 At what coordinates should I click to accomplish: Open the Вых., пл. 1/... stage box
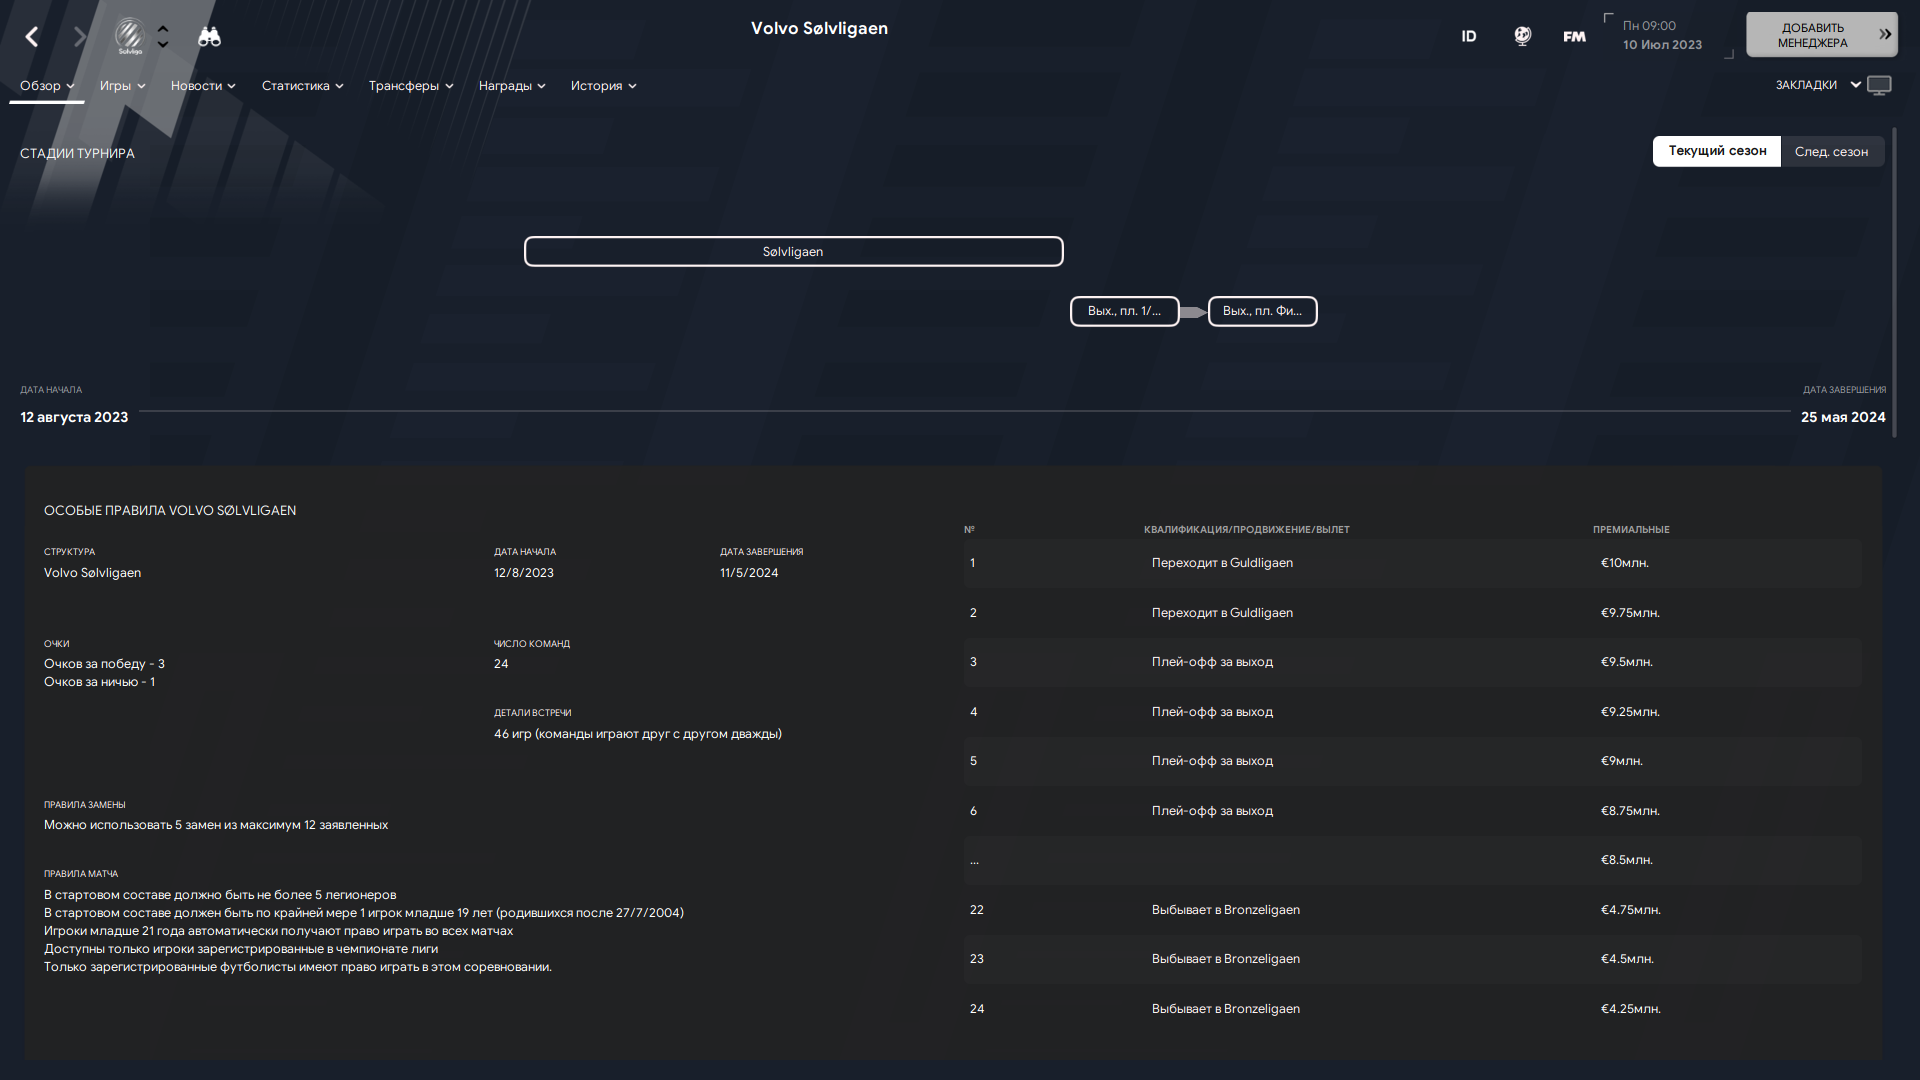[1124, 311]
